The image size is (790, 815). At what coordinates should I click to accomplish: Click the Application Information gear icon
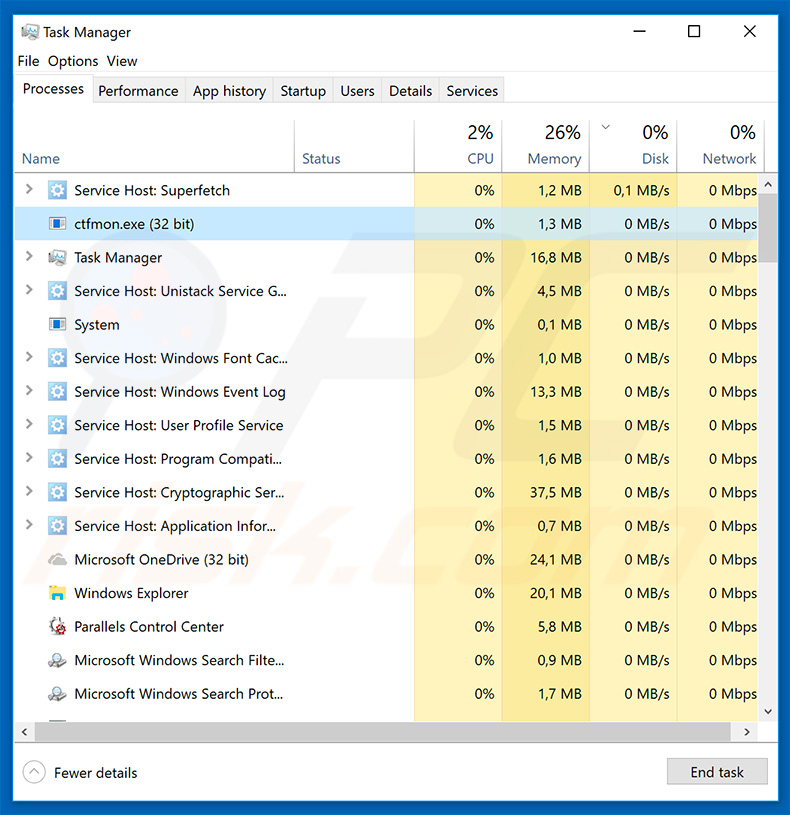click(57, 526)
